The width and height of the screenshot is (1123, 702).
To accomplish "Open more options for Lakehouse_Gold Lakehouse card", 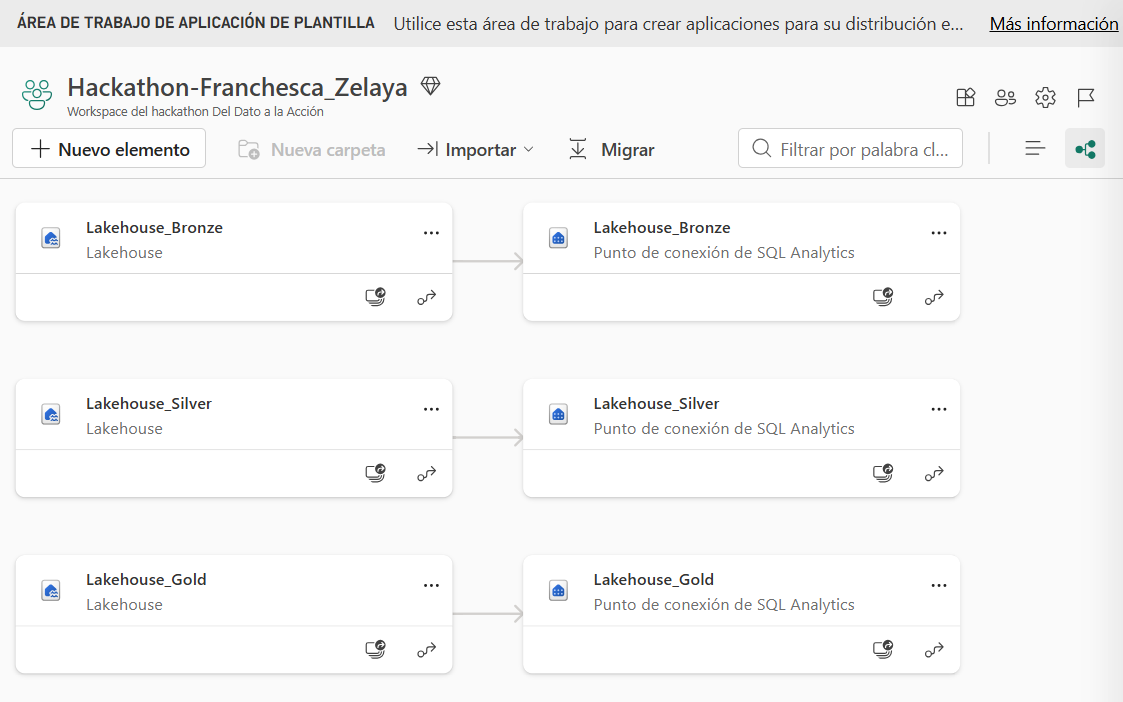I will pyautogui.click(x=431, y=585).
